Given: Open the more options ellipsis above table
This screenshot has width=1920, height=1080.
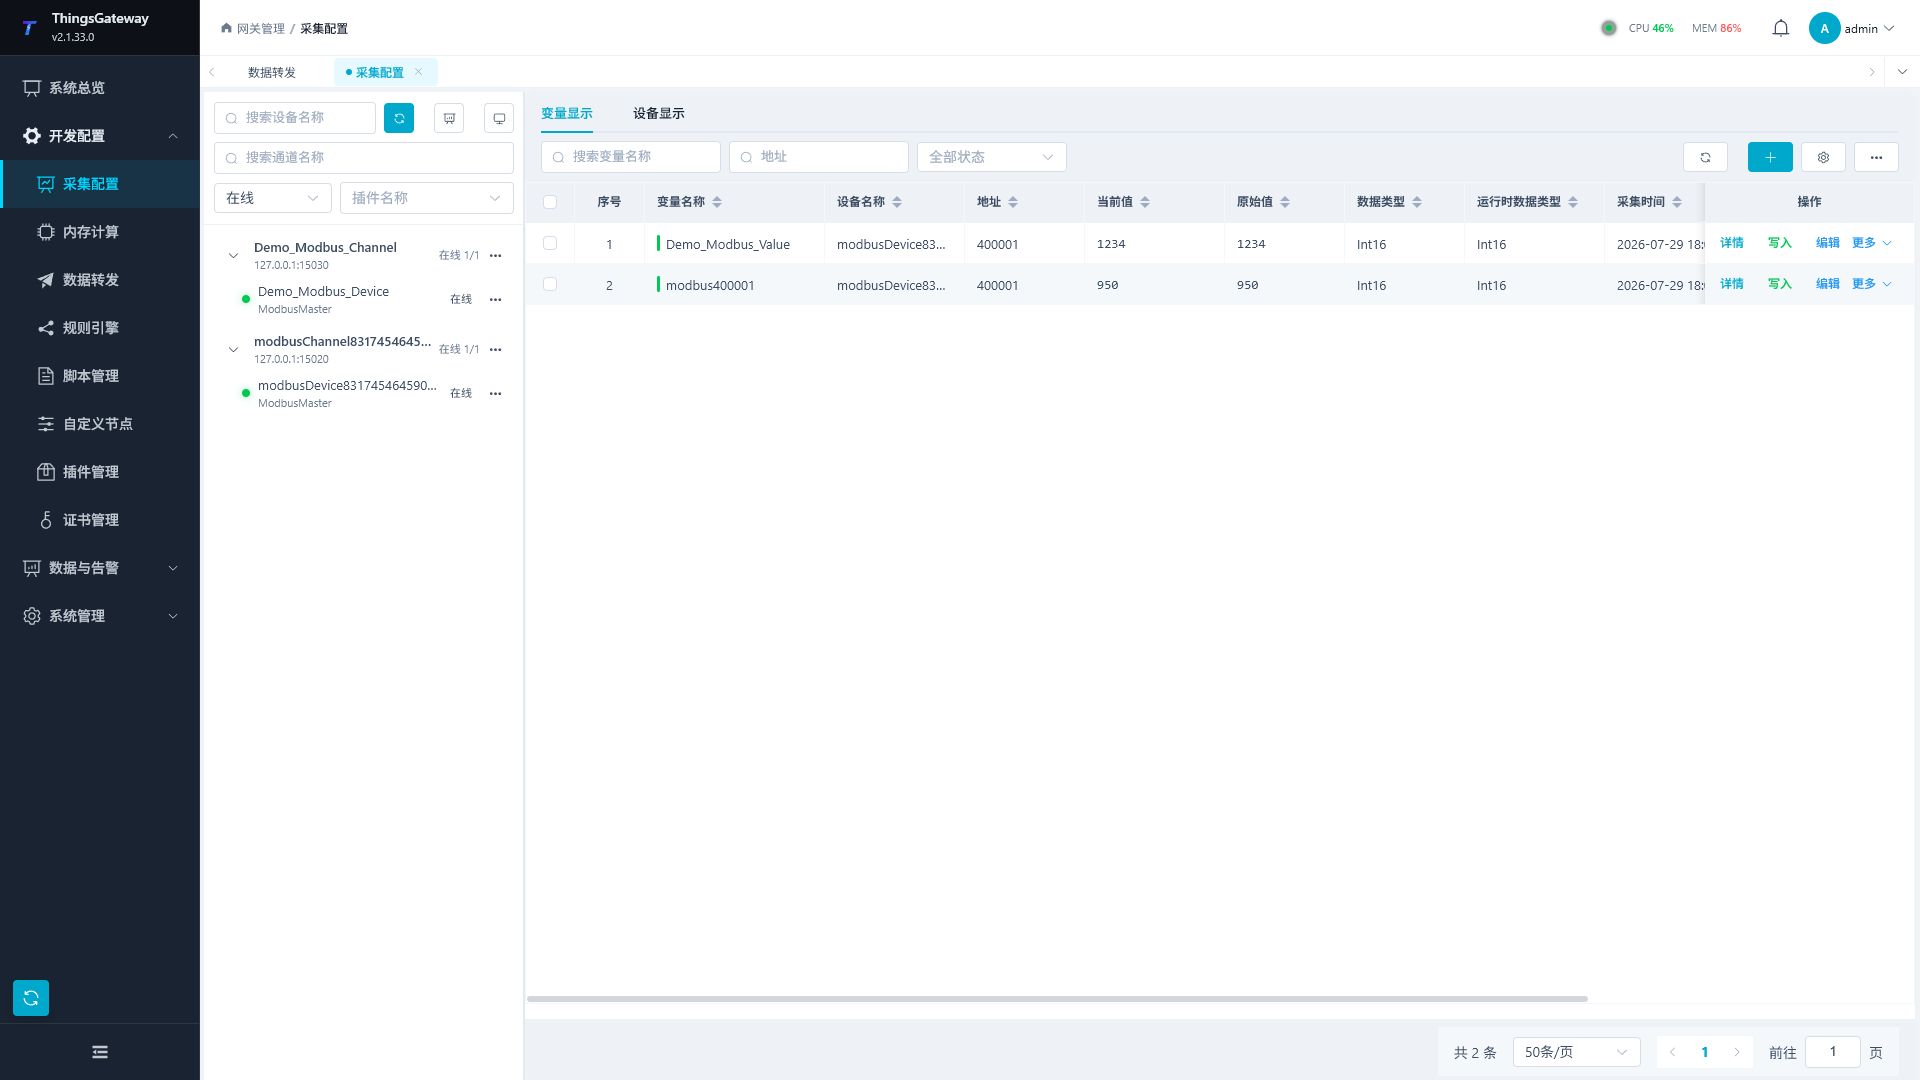Looking at the screenshot, I should click(x=1876, y=157).
